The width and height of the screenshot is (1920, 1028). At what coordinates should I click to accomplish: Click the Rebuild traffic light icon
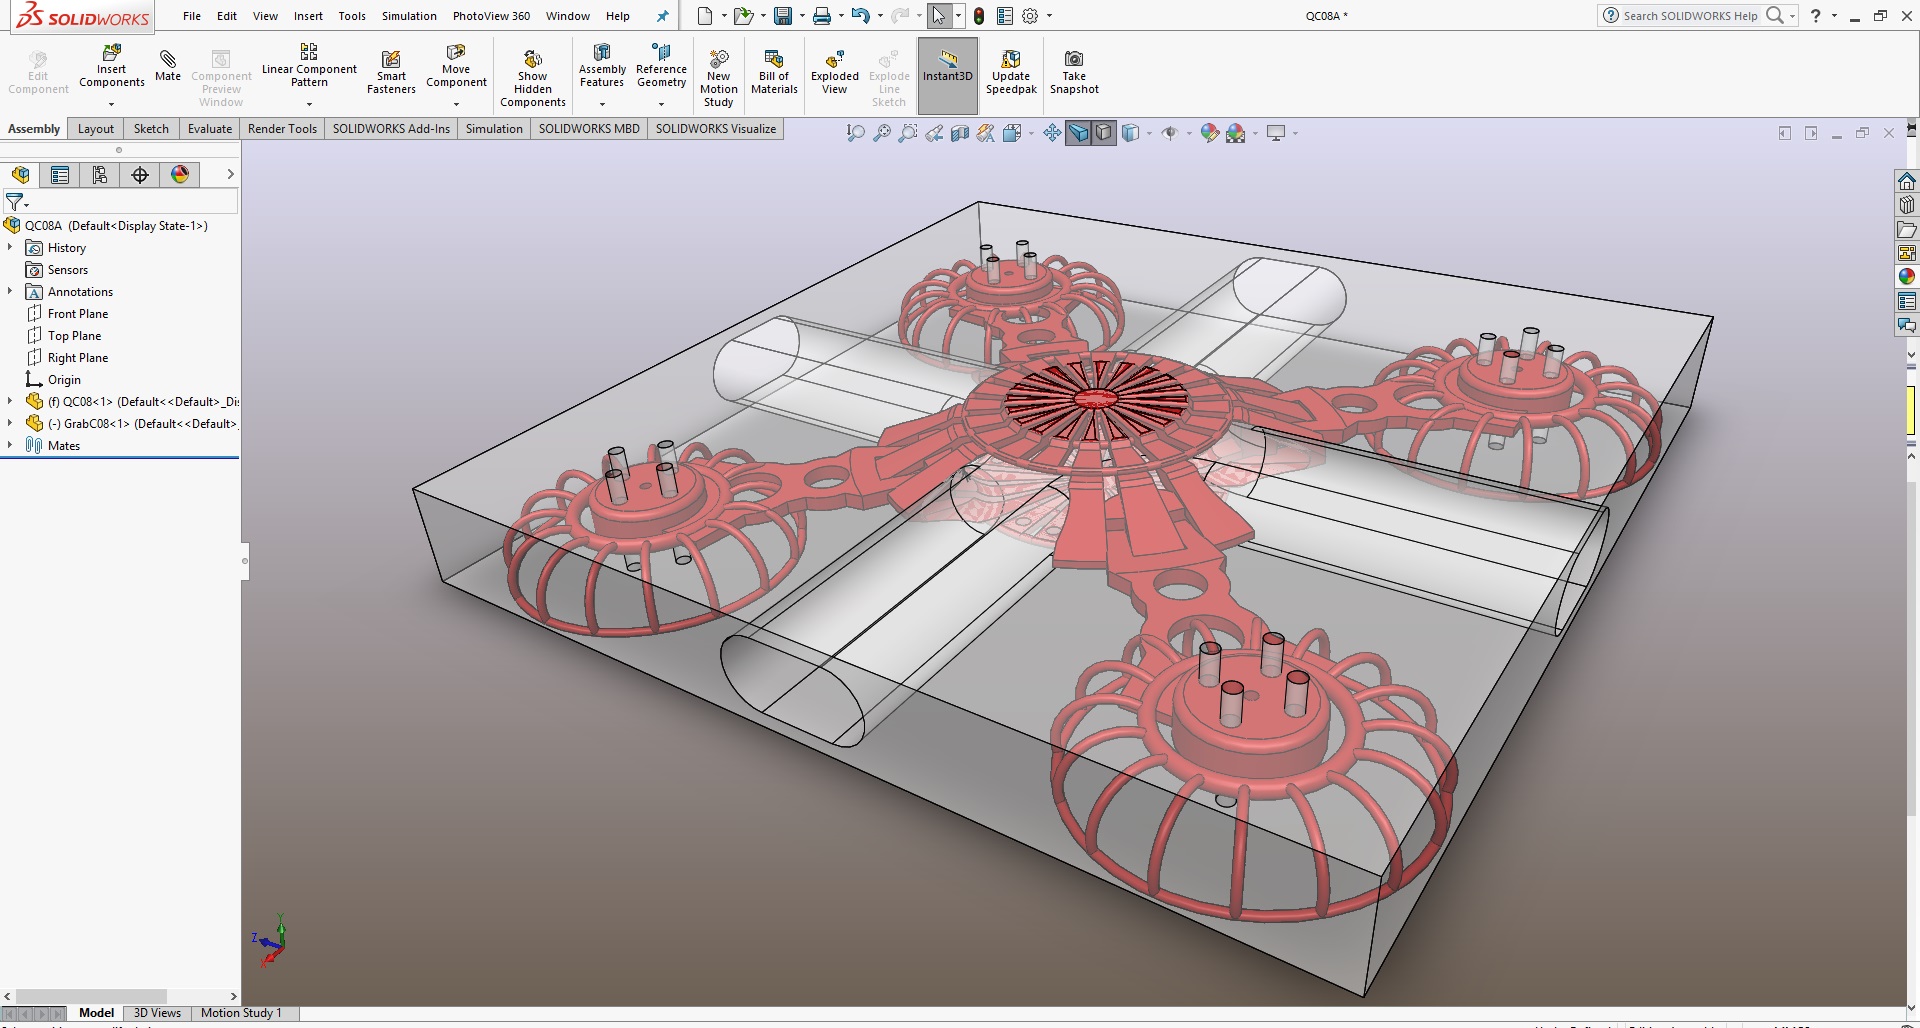(x=979, y=16)
